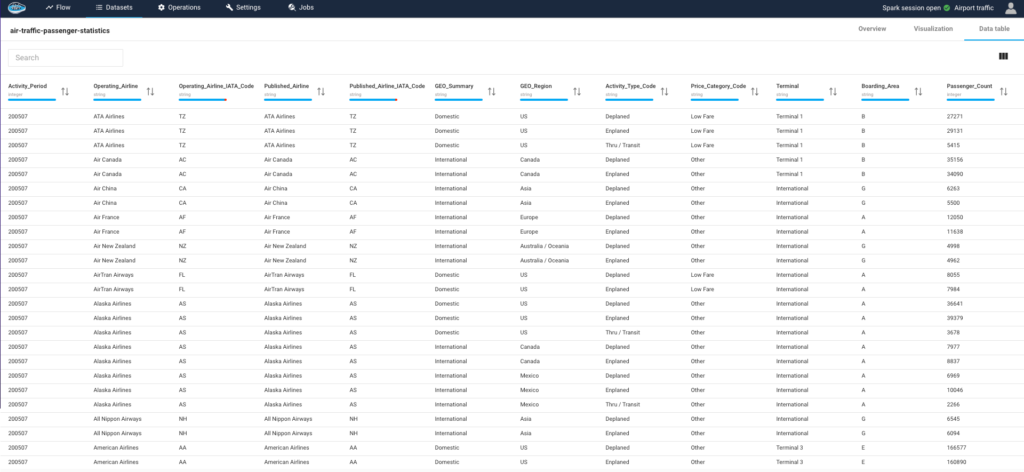Image resolution: width=1024 pixels, height=472 pixels.
Task: Select the Passenger_Count cell 4998
Action: (x=953, y=245)
